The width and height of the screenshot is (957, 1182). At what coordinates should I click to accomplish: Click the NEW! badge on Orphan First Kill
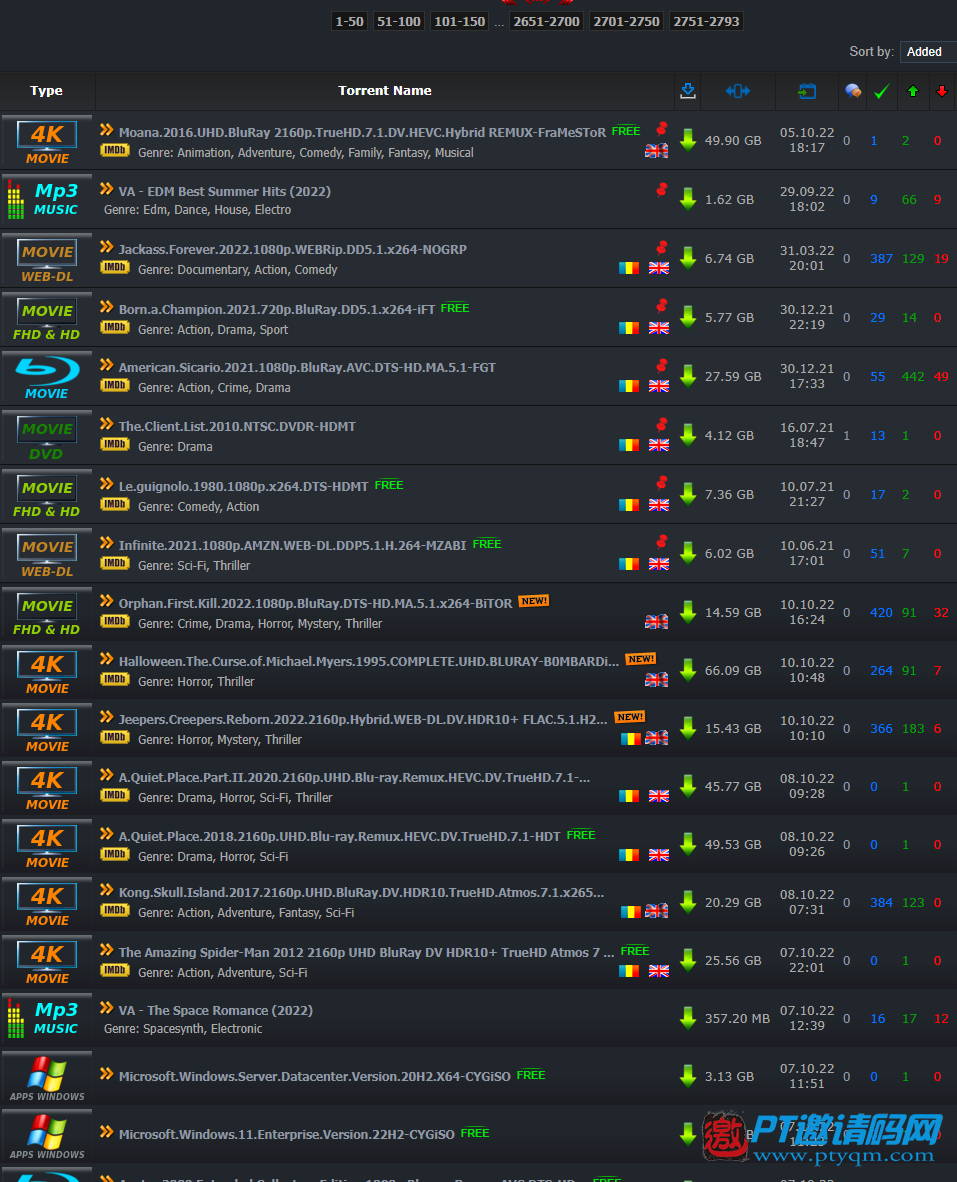click(x=534, y=601)
